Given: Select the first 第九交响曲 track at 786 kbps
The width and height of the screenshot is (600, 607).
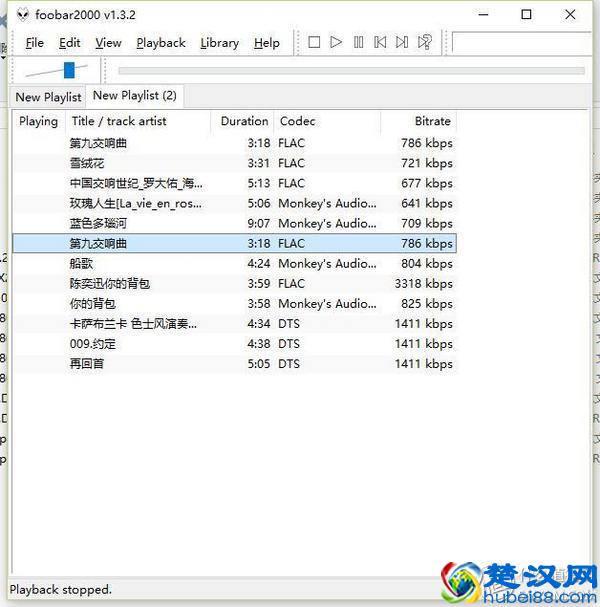Looking at the screenshot, I should pos(235,143).
